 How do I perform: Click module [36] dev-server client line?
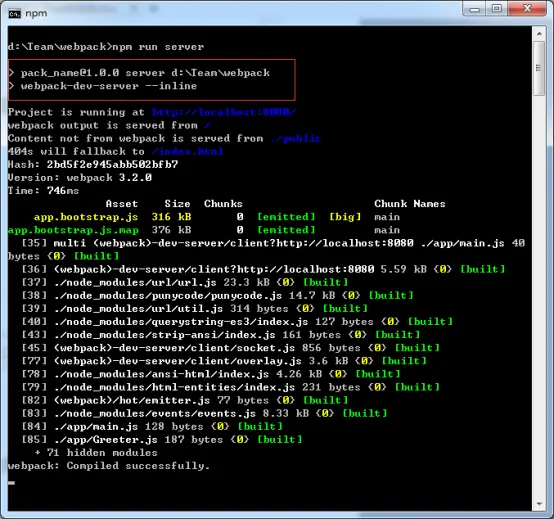click(263, 269)
